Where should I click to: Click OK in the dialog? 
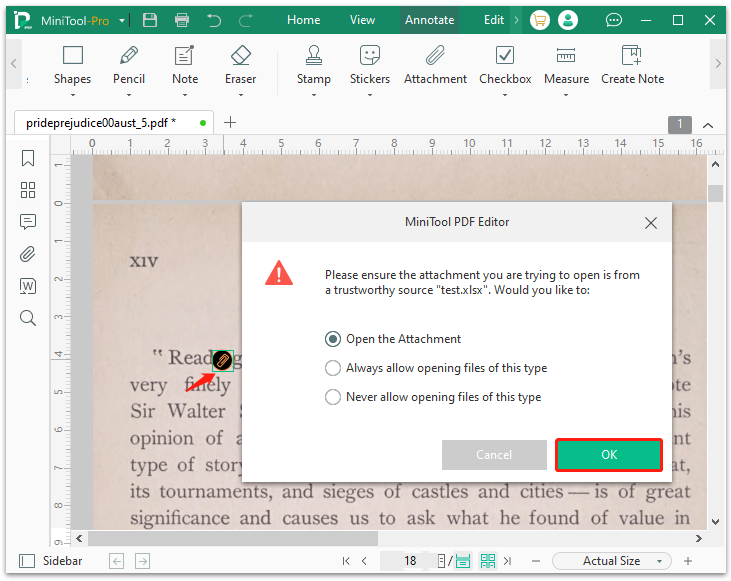(x=609, y=455)
